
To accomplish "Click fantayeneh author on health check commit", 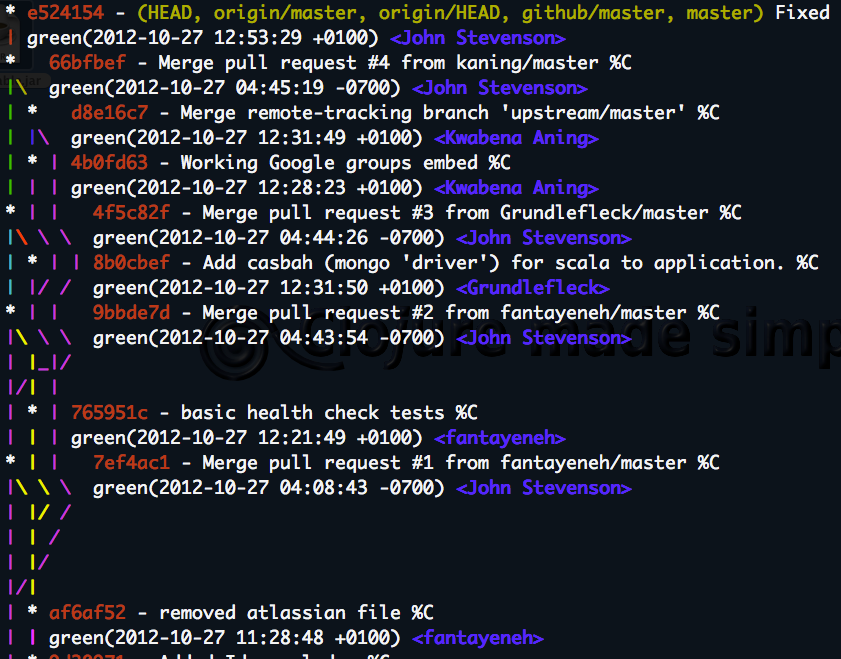I will point(500,438).
